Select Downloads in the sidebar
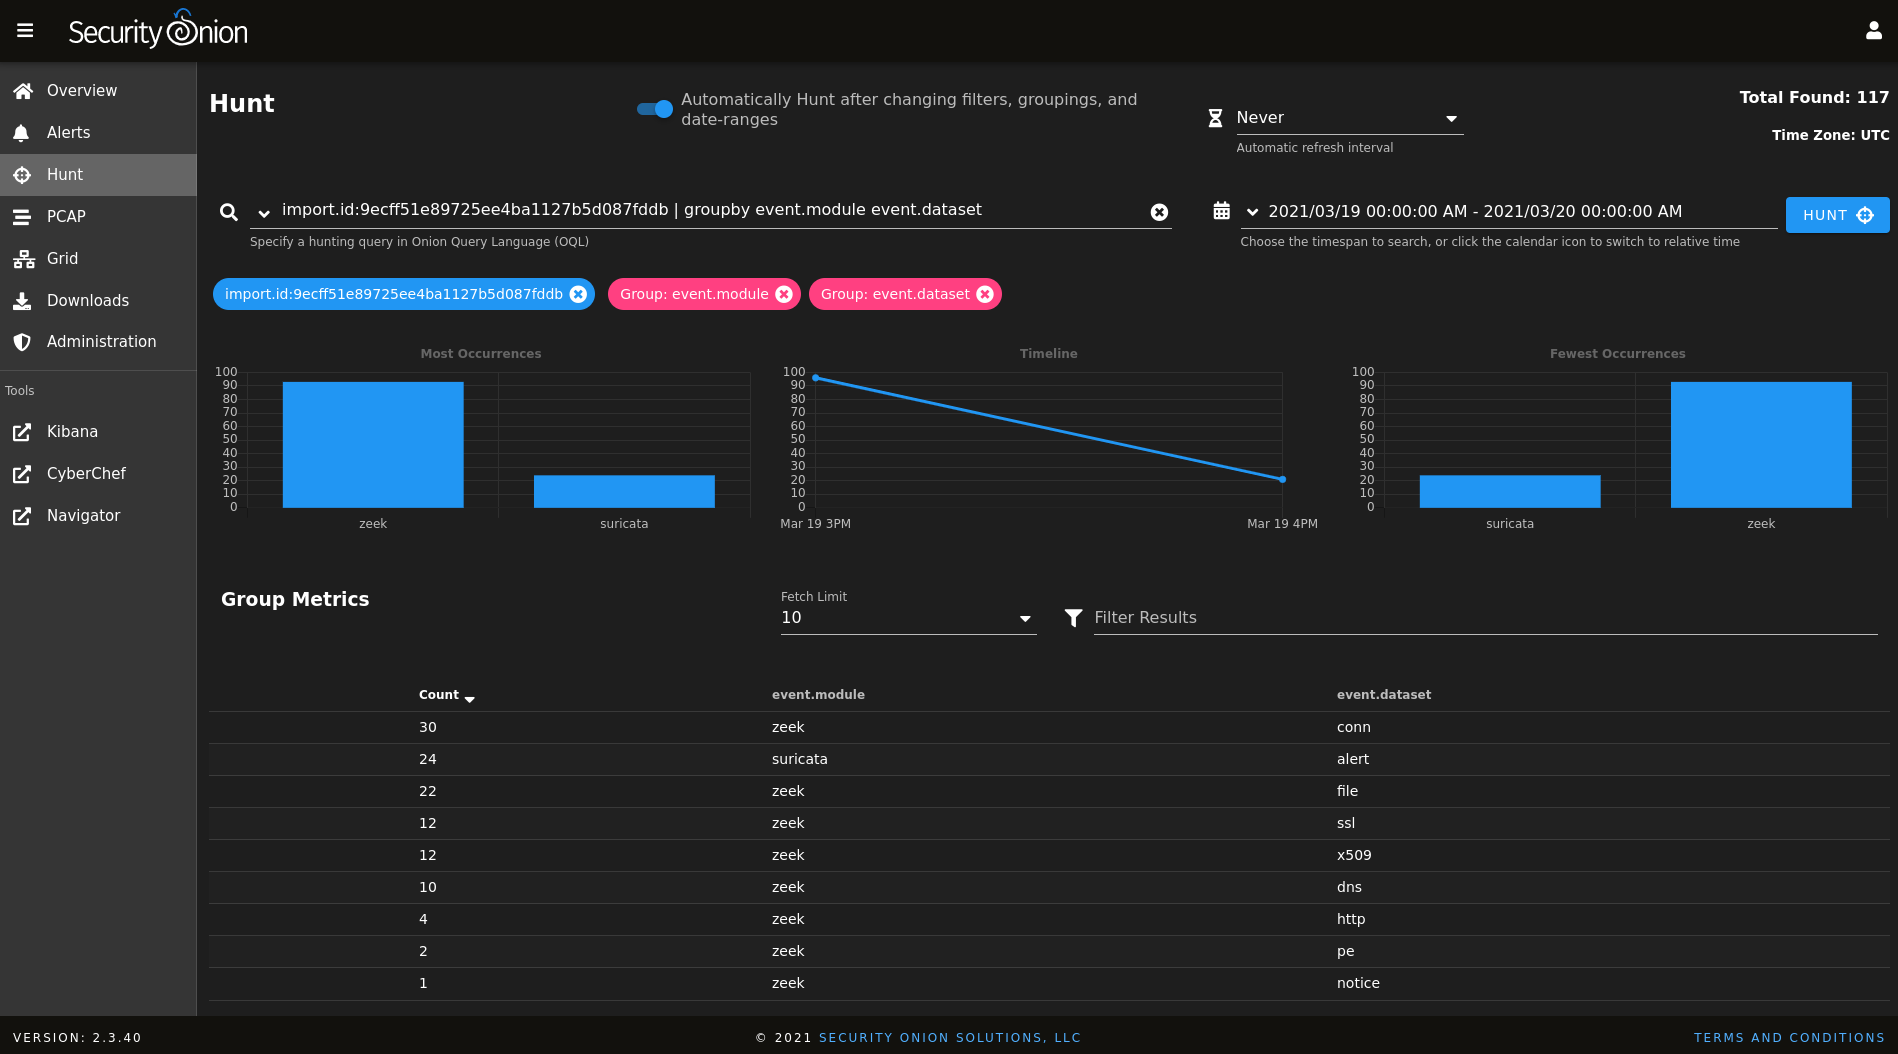This screenshot has height=1054, width=1898. point(87,300)
